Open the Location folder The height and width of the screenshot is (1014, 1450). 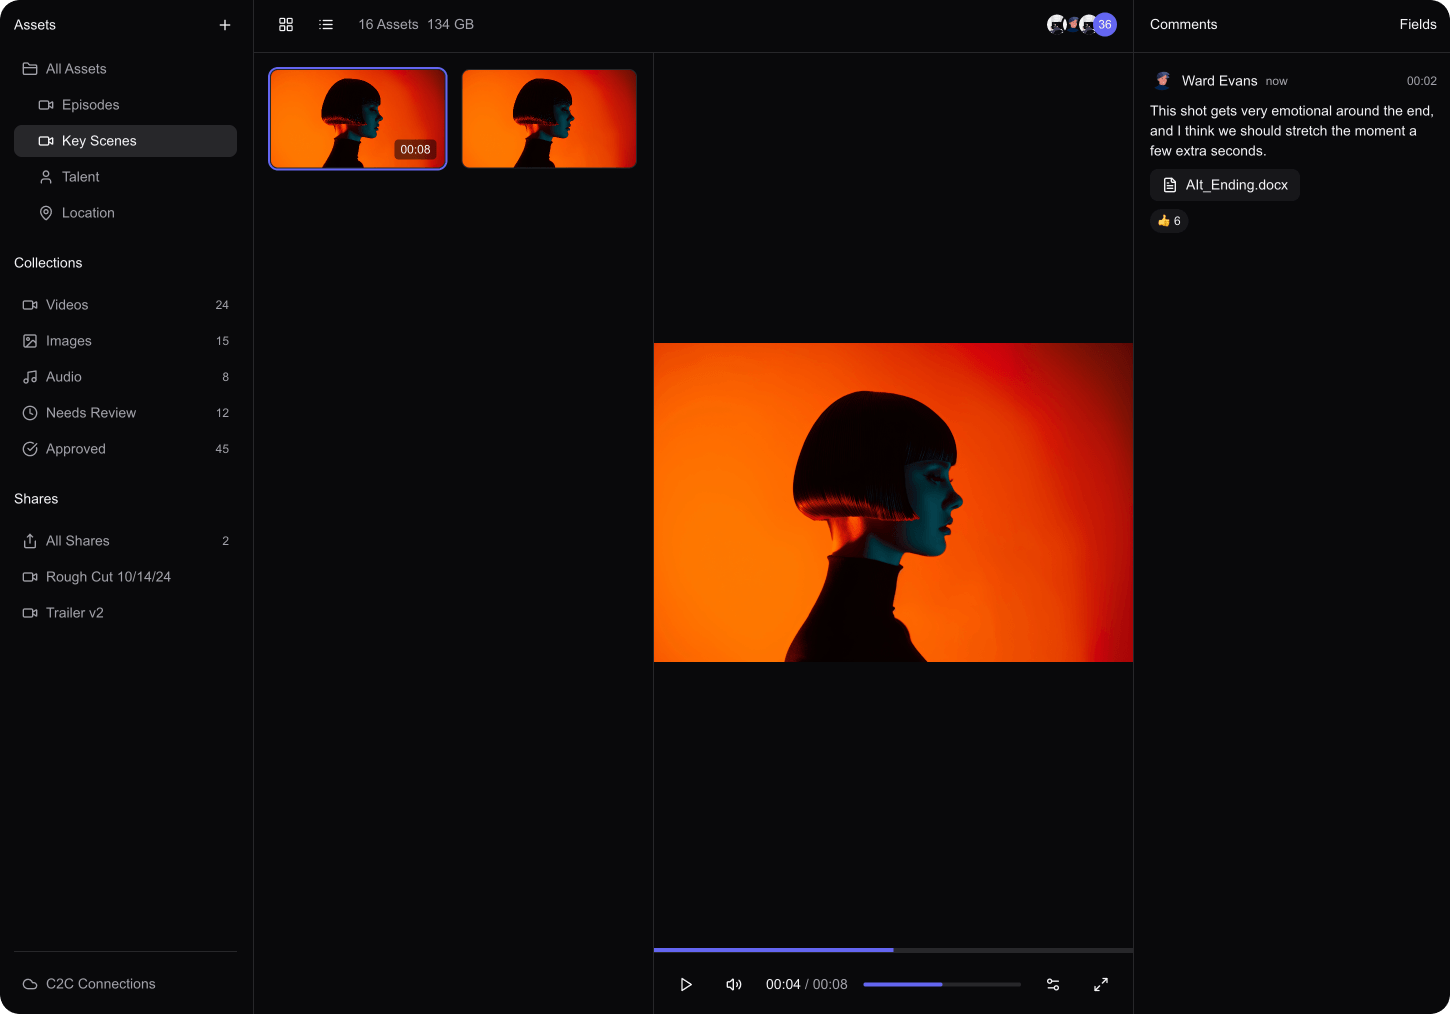(125, 213)
